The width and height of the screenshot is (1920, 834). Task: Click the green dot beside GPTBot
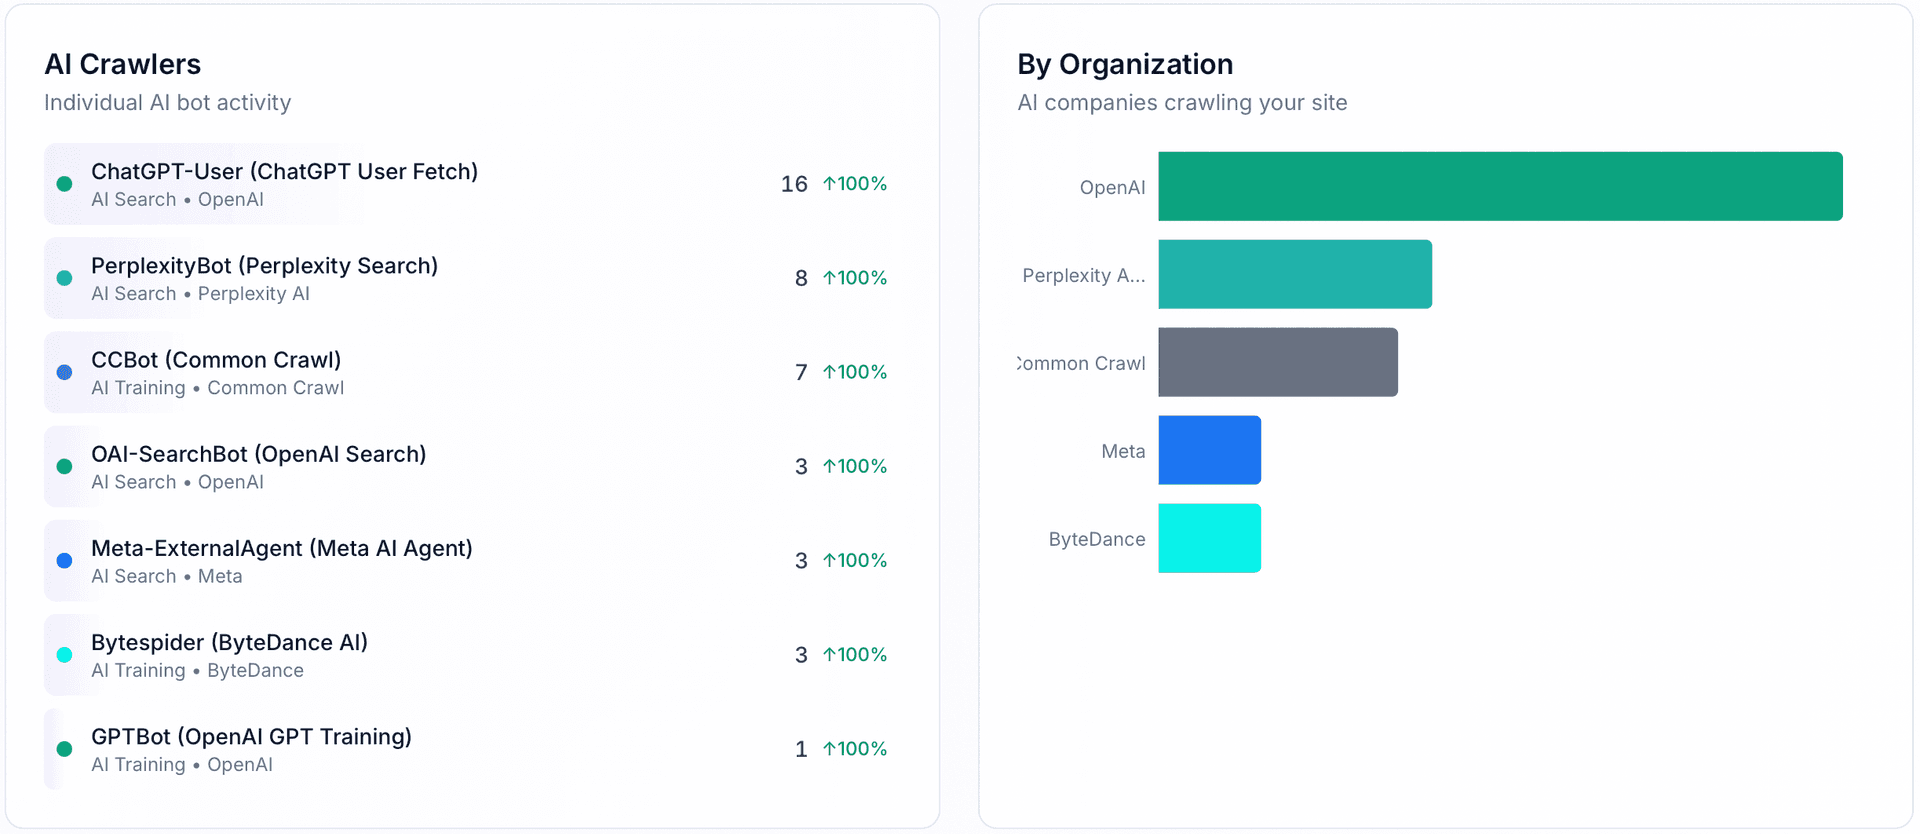click(65, 749)
